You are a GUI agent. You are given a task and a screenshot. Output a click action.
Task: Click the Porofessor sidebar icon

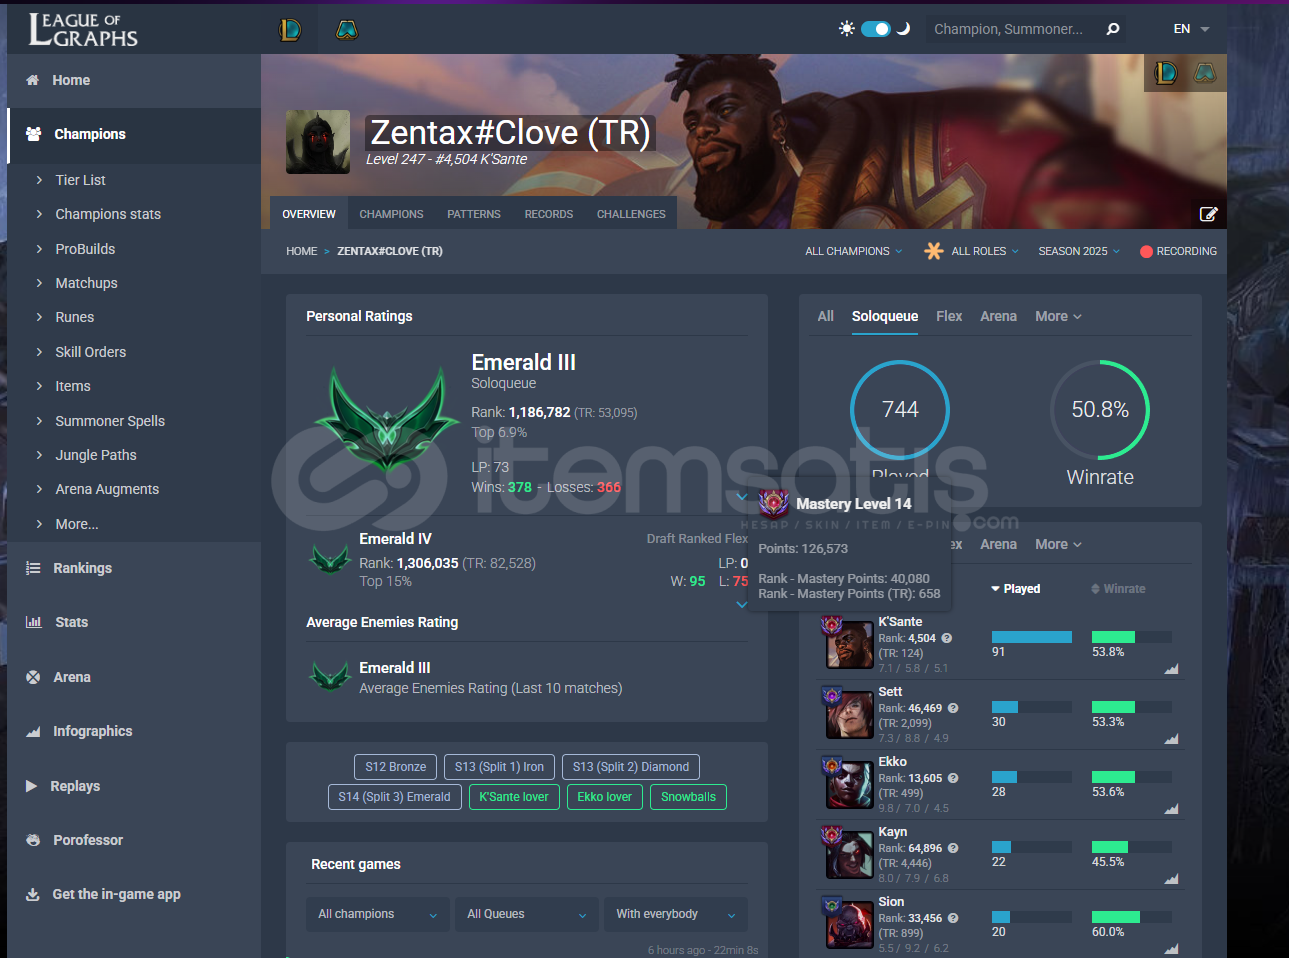[x=33, y=840]
